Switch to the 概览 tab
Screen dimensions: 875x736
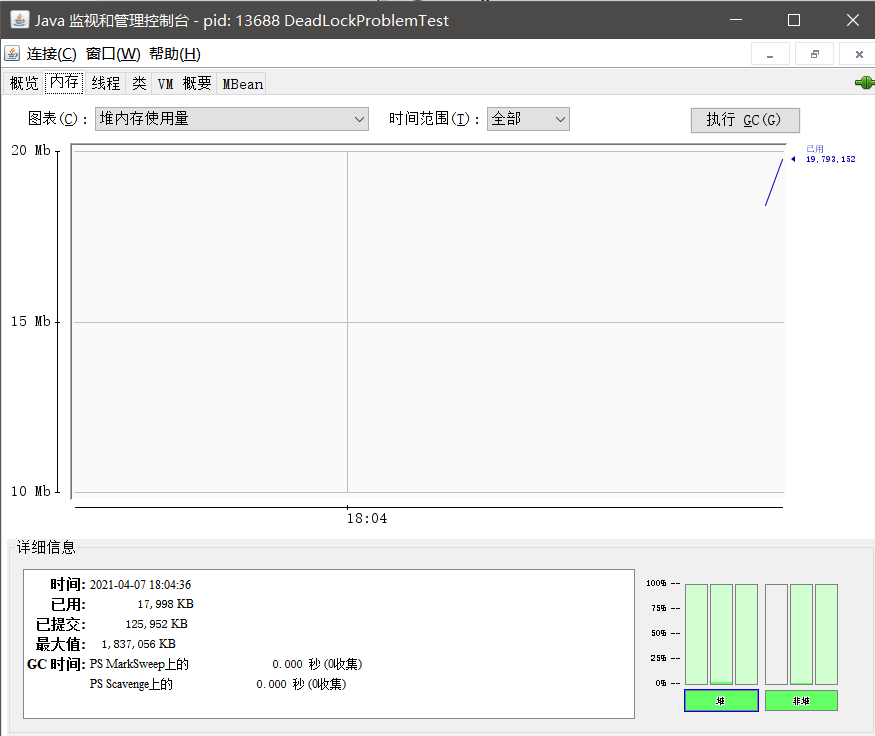click(24, 84)
